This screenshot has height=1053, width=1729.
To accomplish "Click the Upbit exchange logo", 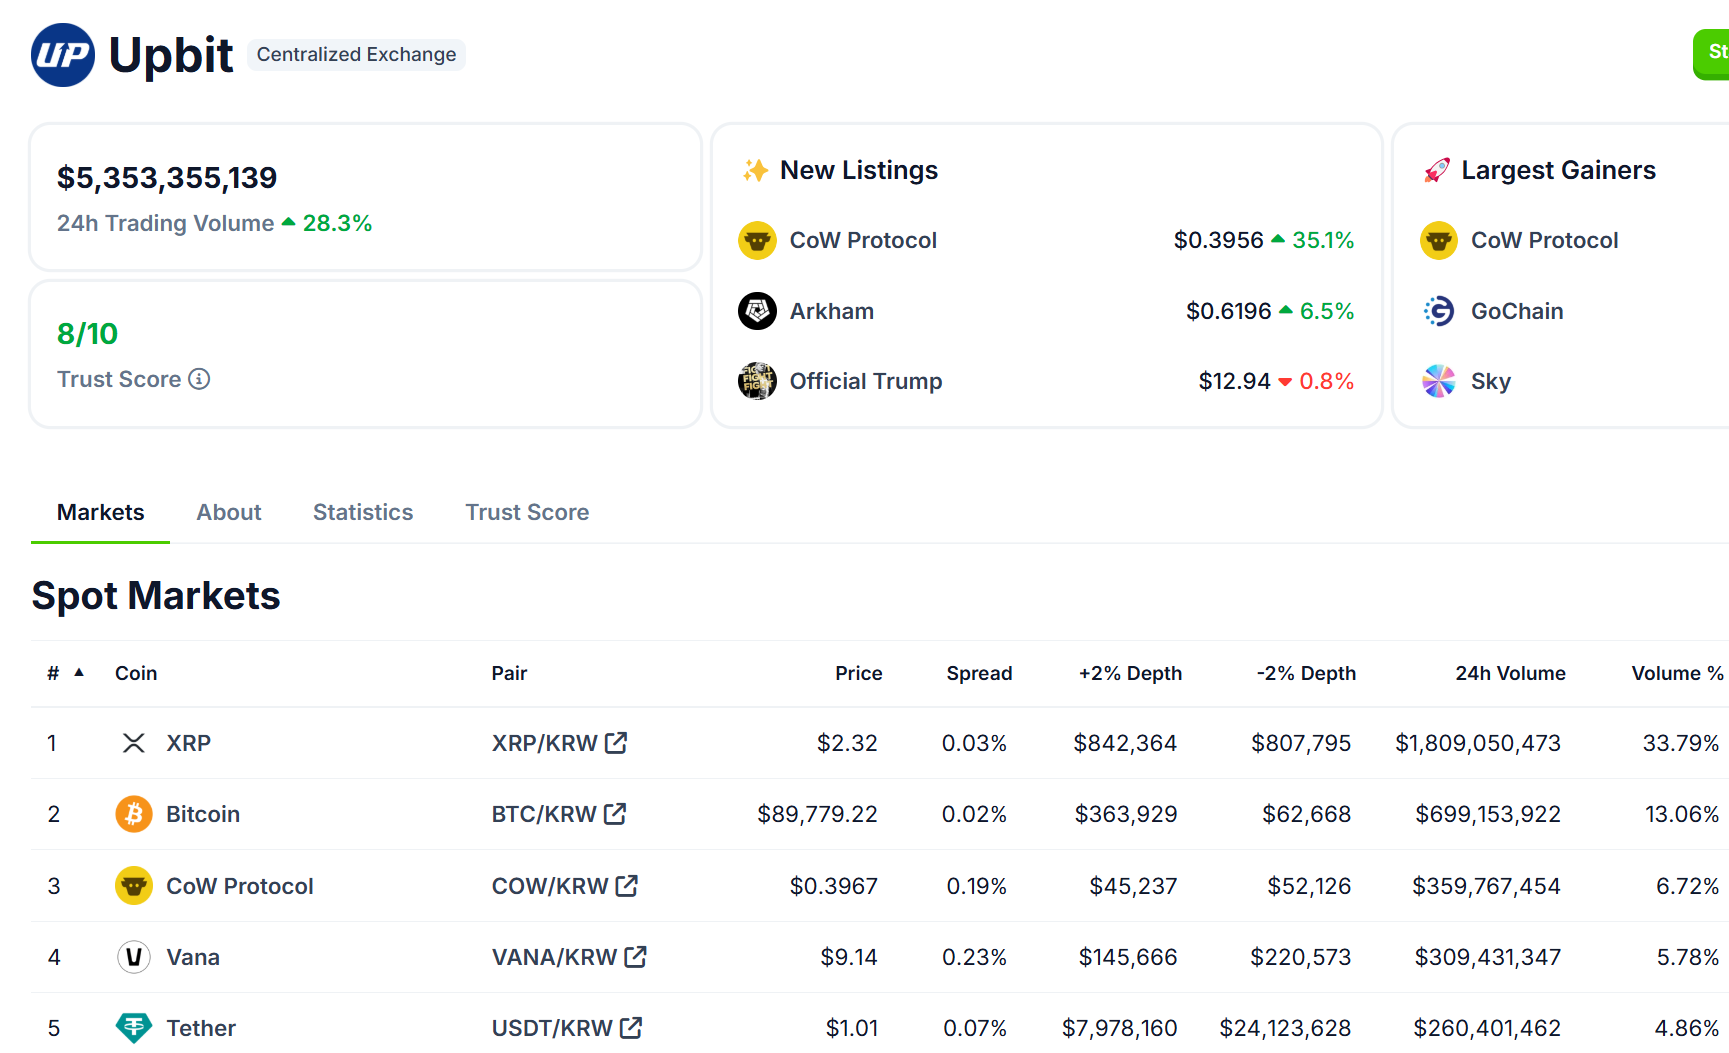I will coord(62,55).
